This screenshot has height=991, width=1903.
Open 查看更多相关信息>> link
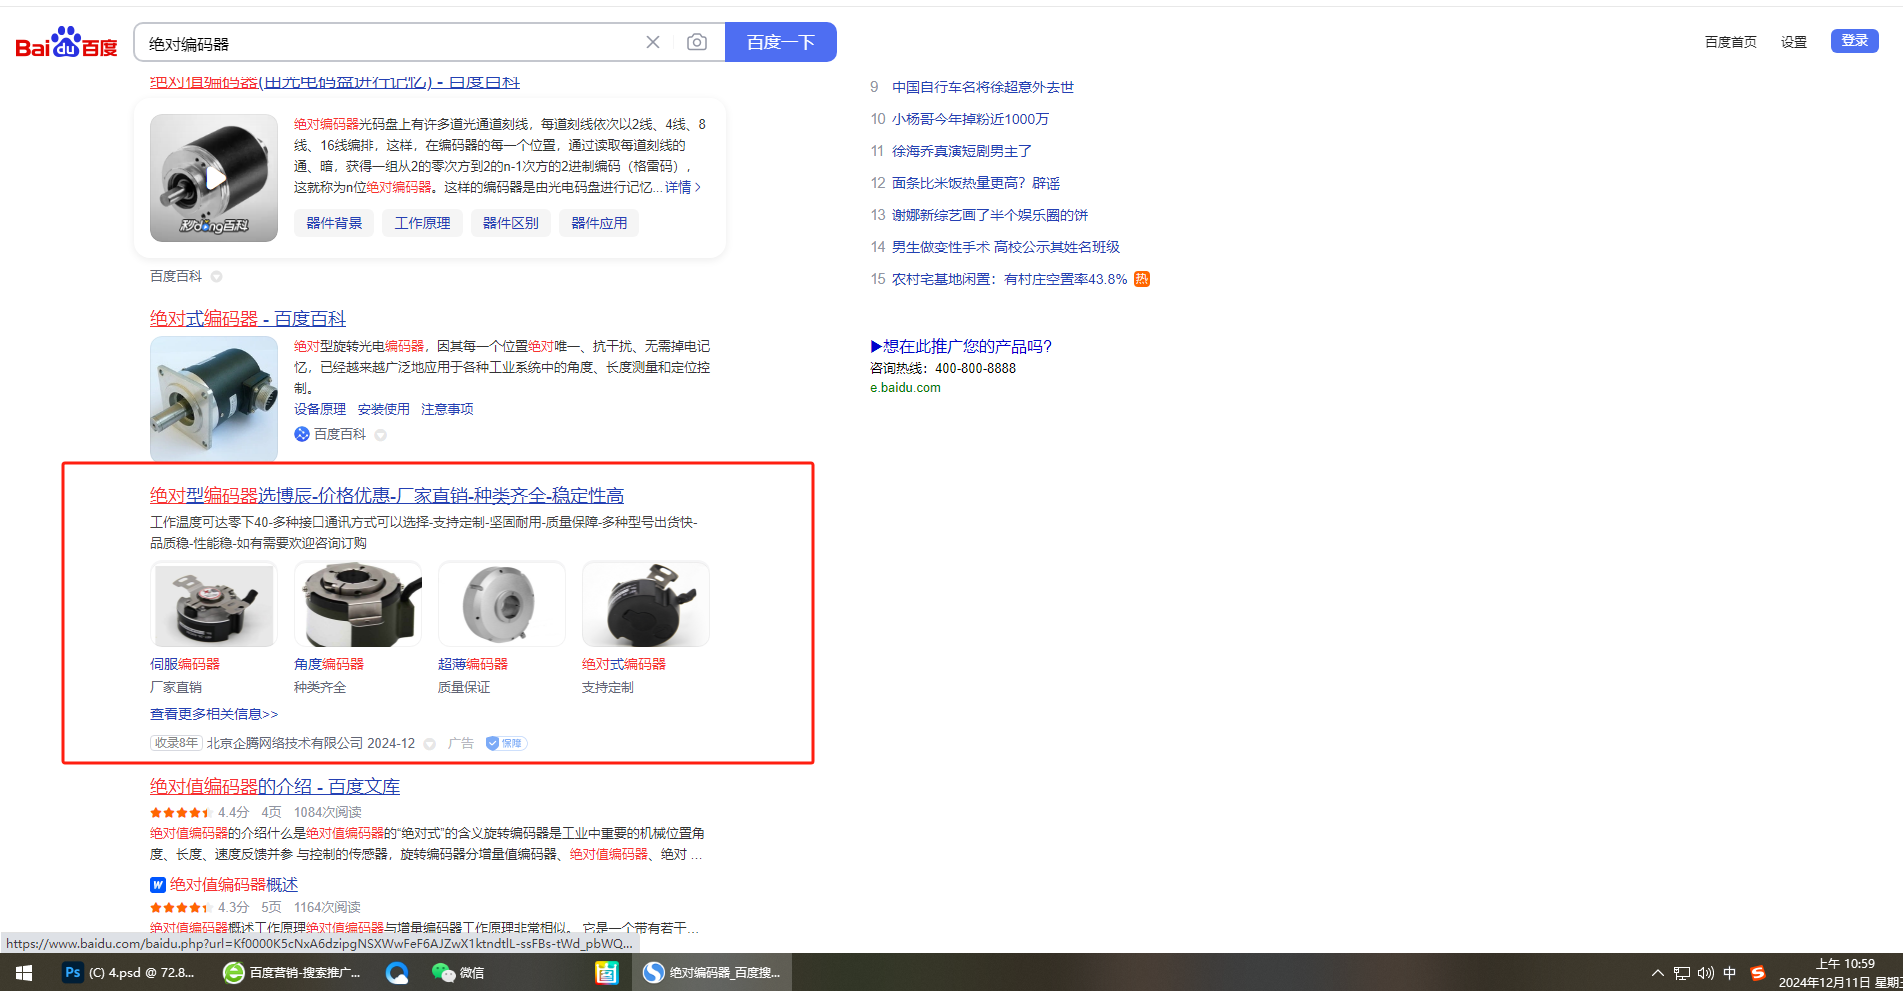(x=214, y=714)
